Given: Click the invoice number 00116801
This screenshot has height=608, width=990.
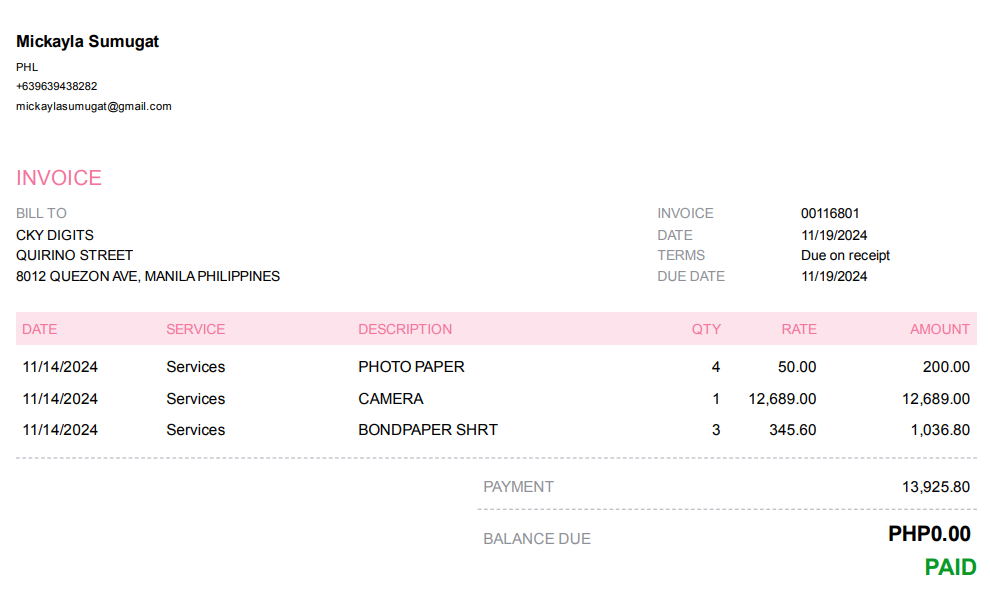Looking at the screenshot, I should click(x=830, y=213).
